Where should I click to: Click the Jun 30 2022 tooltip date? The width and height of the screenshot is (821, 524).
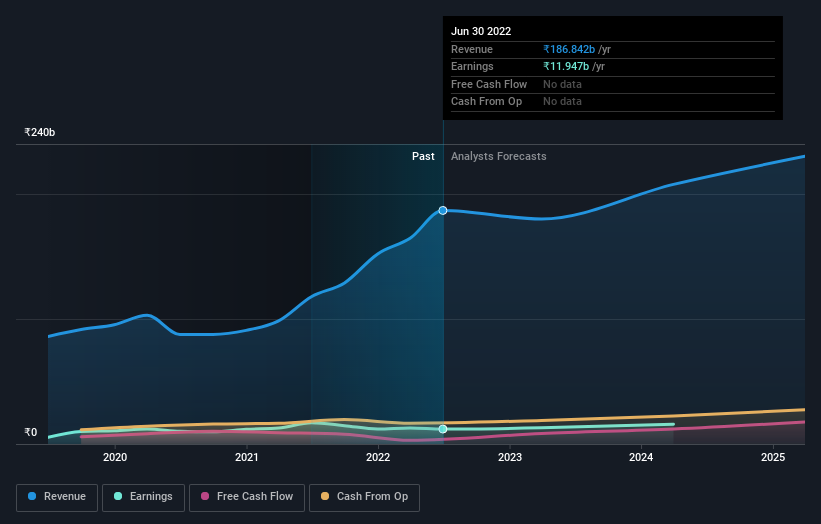(x=481, y=31)
